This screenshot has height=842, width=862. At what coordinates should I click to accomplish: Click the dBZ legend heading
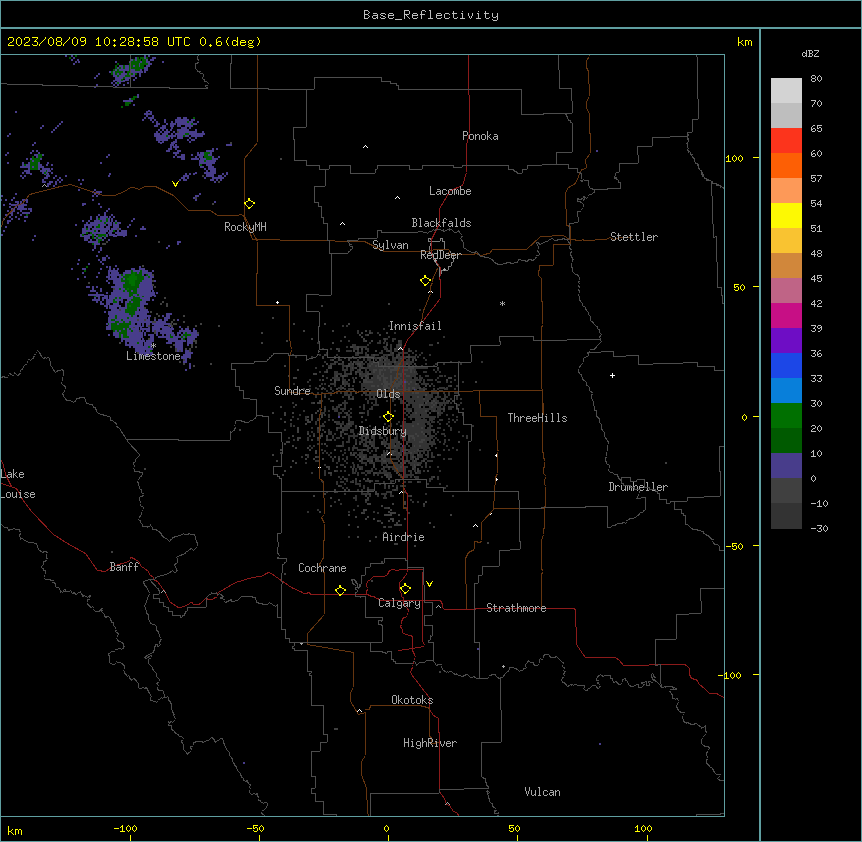pos(810,54)
